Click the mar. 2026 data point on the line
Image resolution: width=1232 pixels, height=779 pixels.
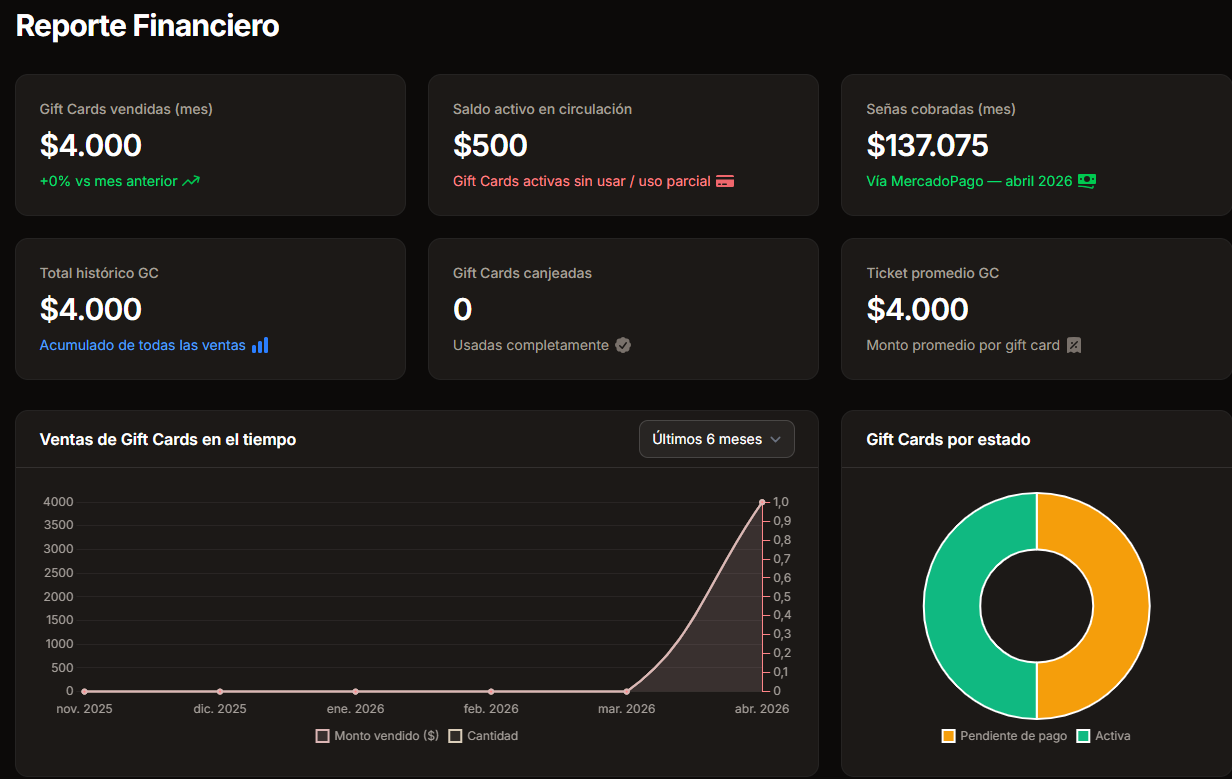point(627,691)
